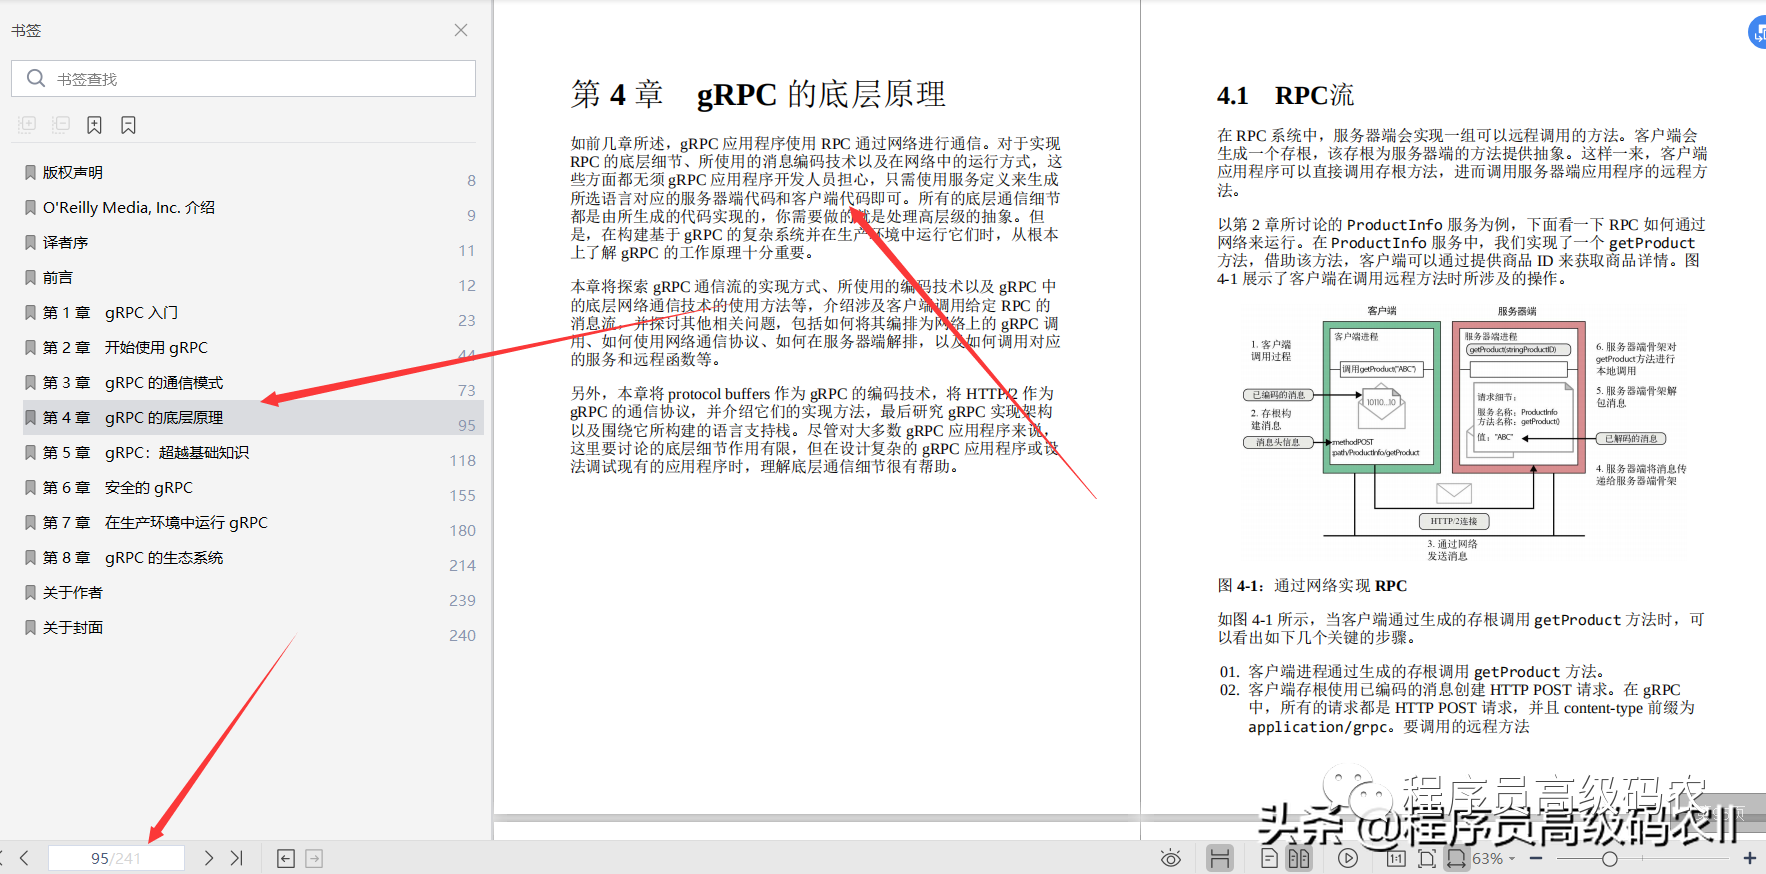This screenshot has width=1766, height=874.
Task: Click the blue floating button at top right
Action: (x=1758, y=32)
